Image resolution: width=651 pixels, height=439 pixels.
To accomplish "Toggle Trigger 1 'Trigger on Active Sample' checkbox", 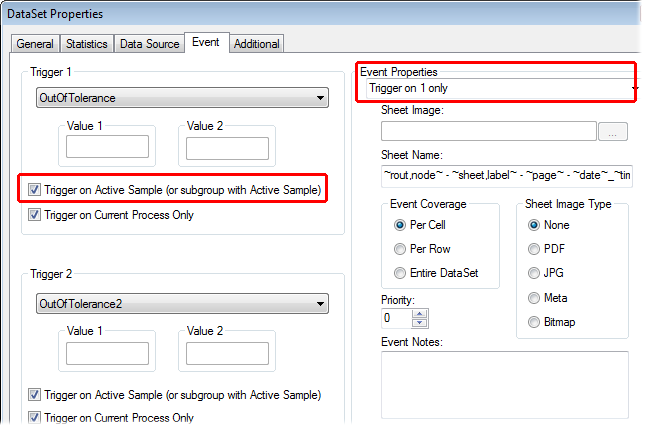I will 36,189.
